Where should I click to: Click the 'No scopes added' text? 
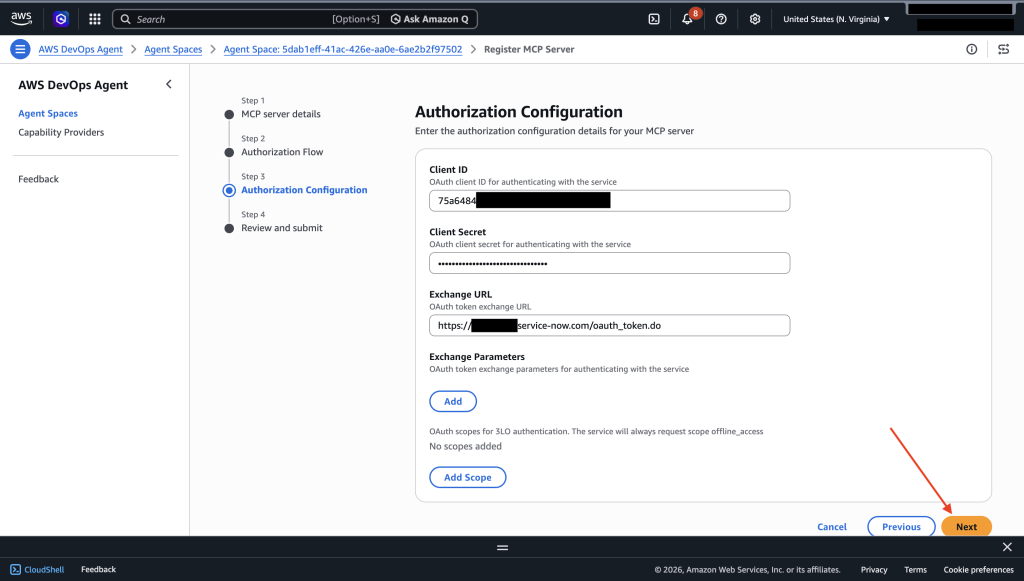click(x=465, y=446)
